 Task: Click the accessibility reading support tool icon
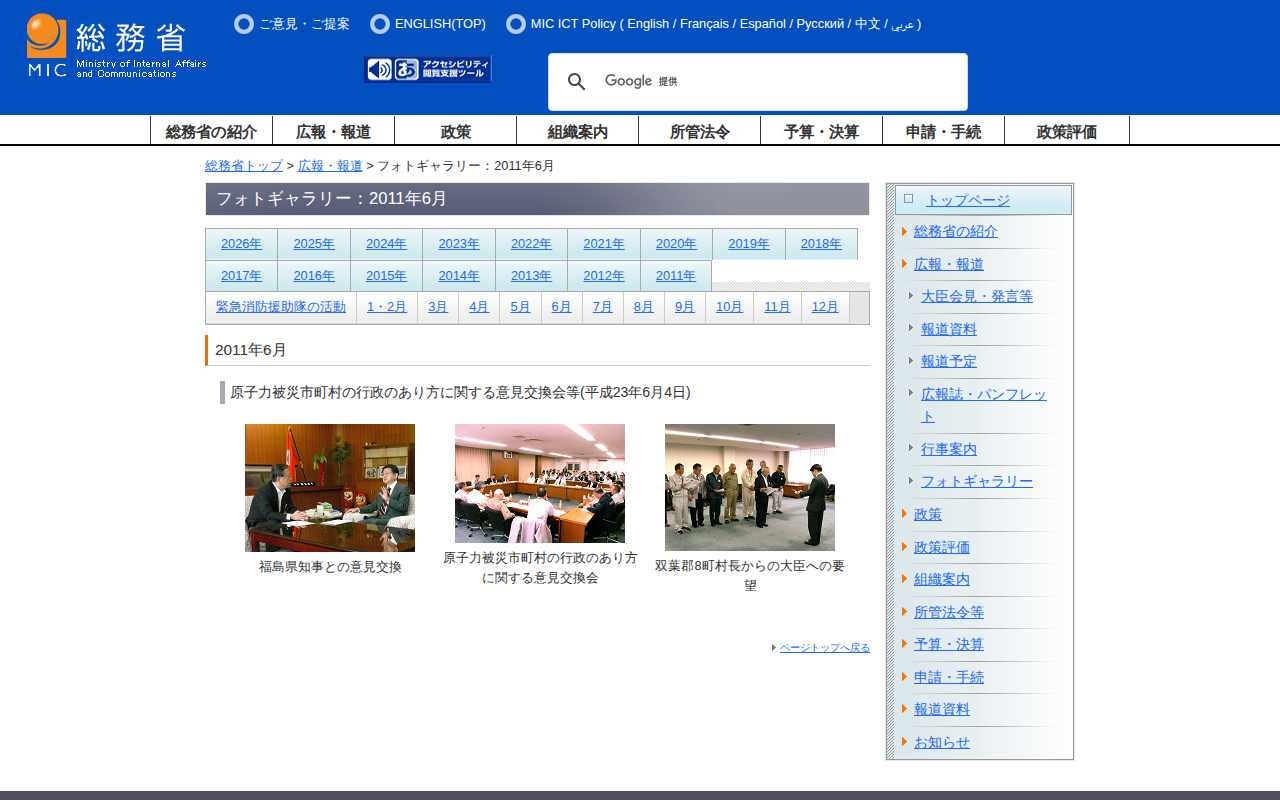(x=428, y=69)
